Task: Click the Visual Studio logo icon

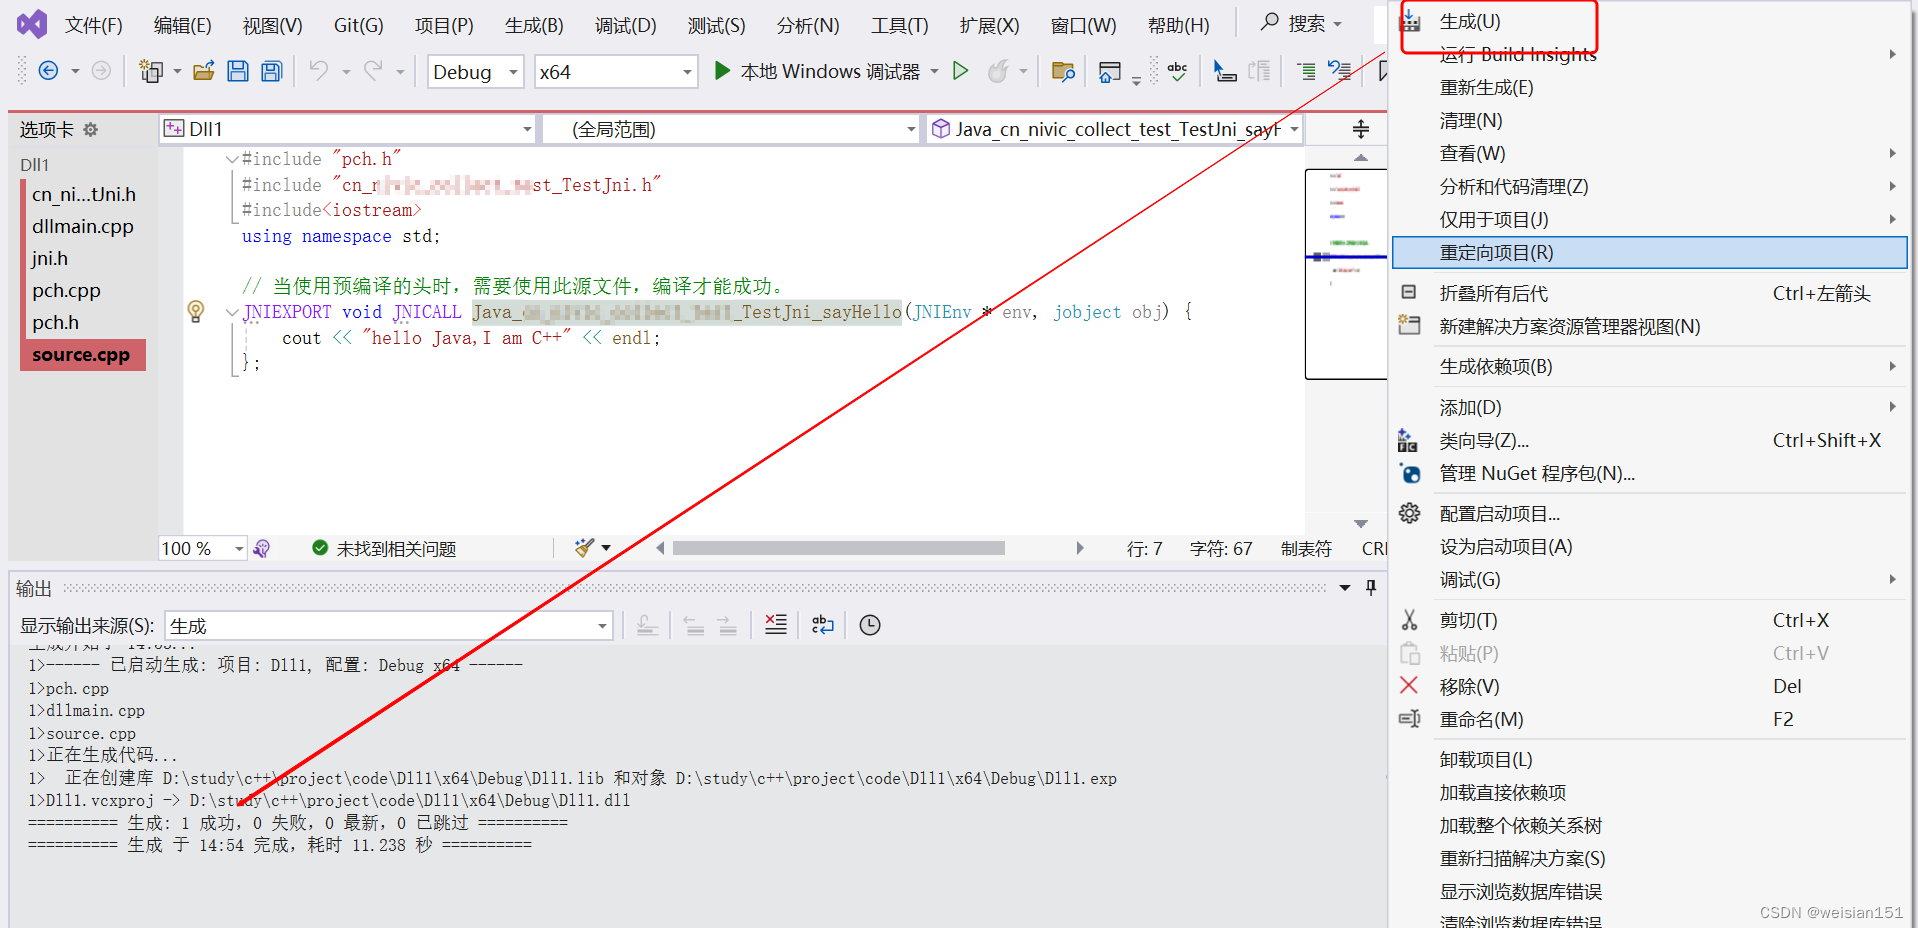Action: click(x=32, y=24)
